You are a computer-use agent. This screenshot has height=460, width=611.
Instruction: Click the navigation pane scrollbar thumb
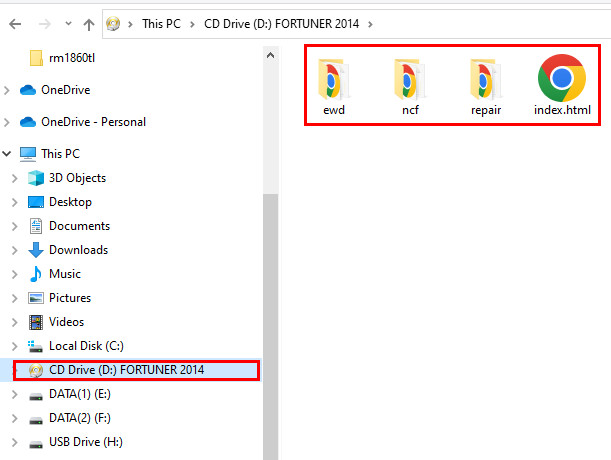point(270,327)
